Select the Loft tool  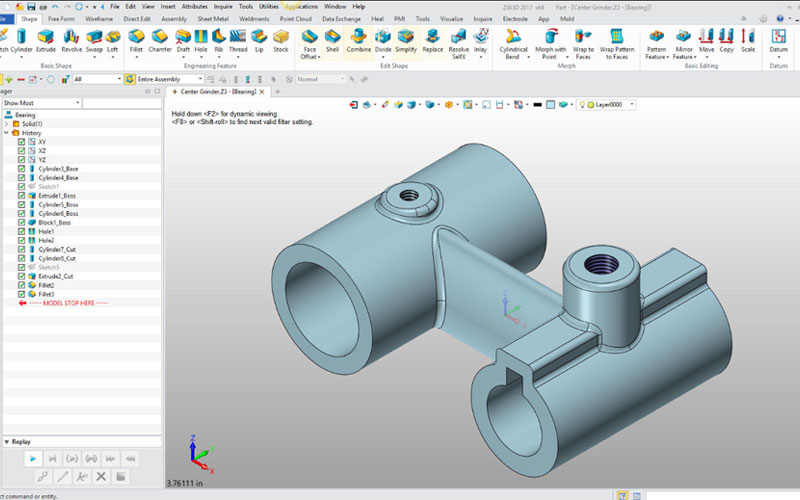[x=112, y=41]
